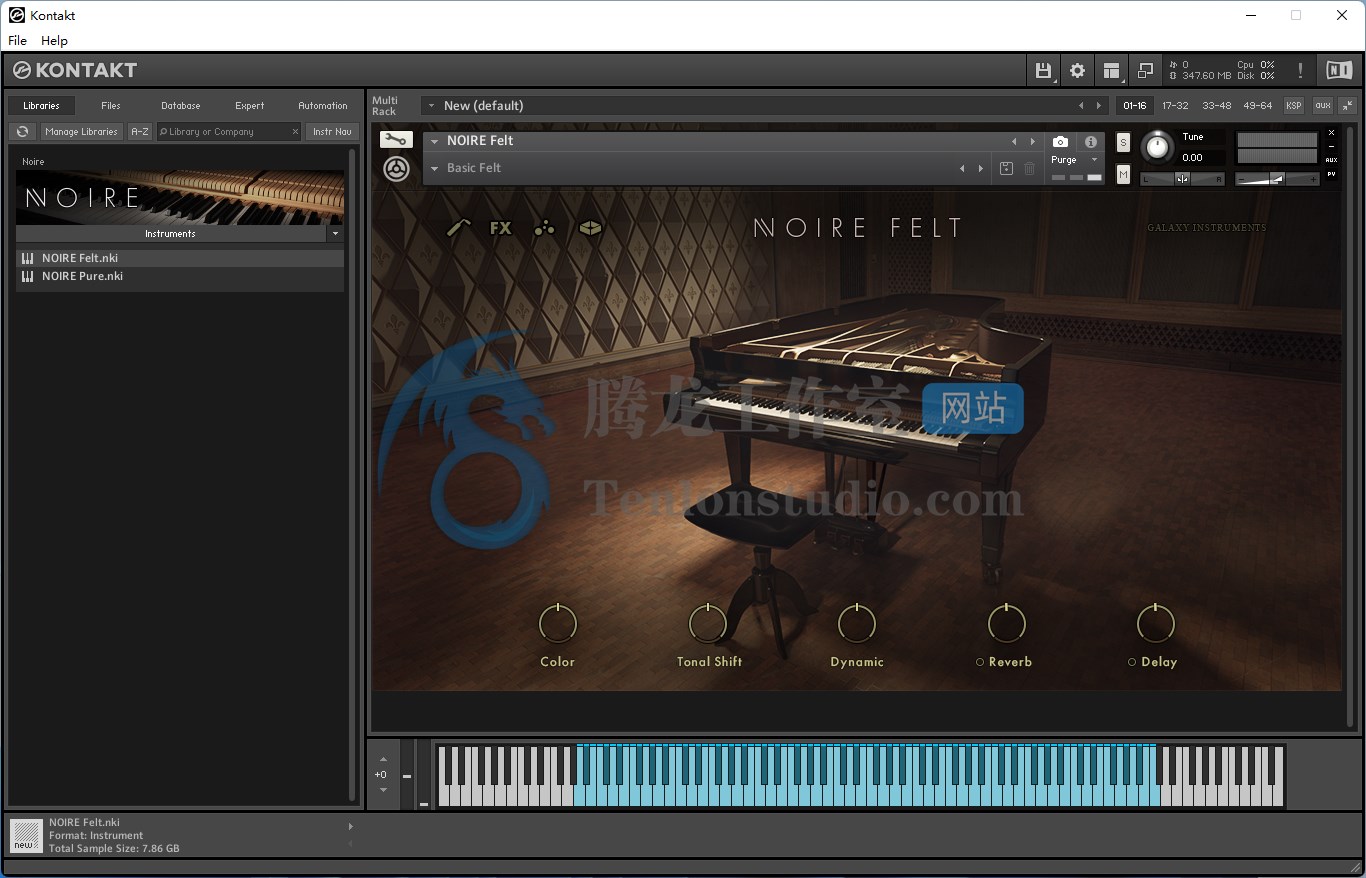This screenshot has width=1366, height=878.
Task: Click the NOIRE instrument round logo icon
Action: (396, 169)
